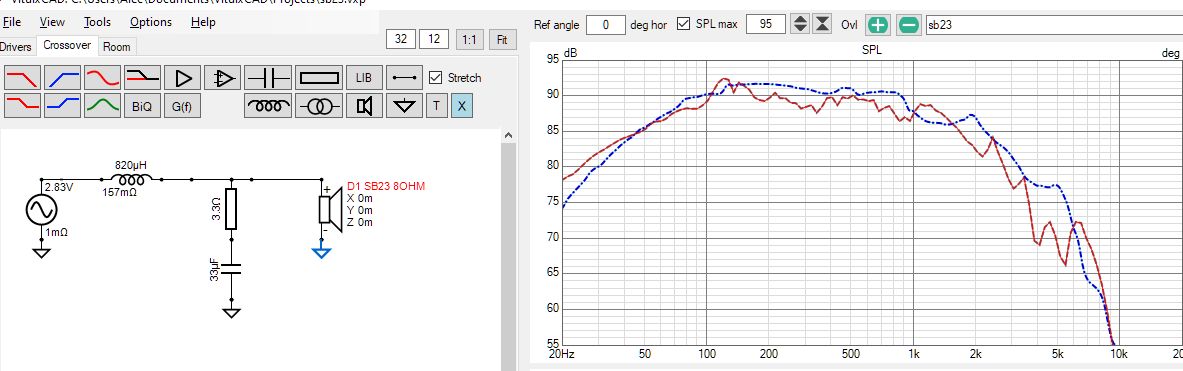This screenshot has width=1183, height=371.
Task: Click the 1mΩ source impedance label
Action: (57, 232)
